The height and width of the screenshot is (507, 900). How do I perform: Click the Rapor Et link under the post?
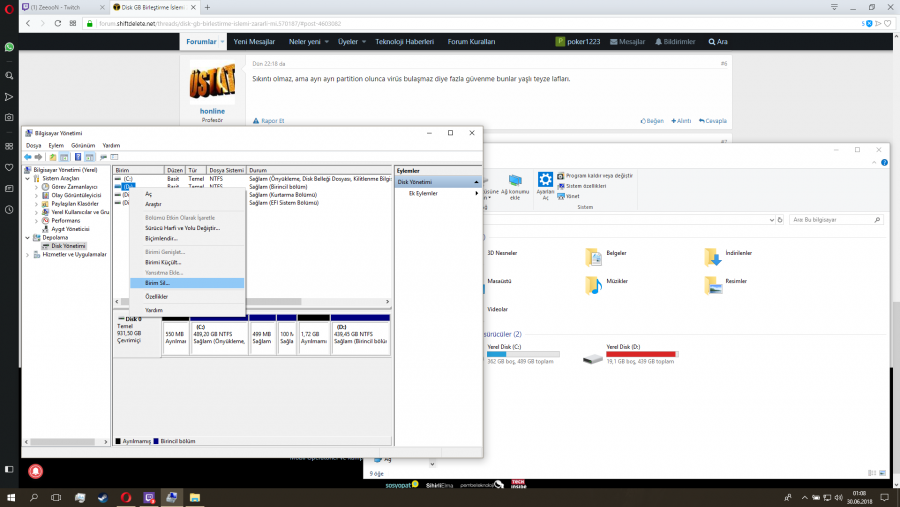pyautogui.click(x=272, y=120)
